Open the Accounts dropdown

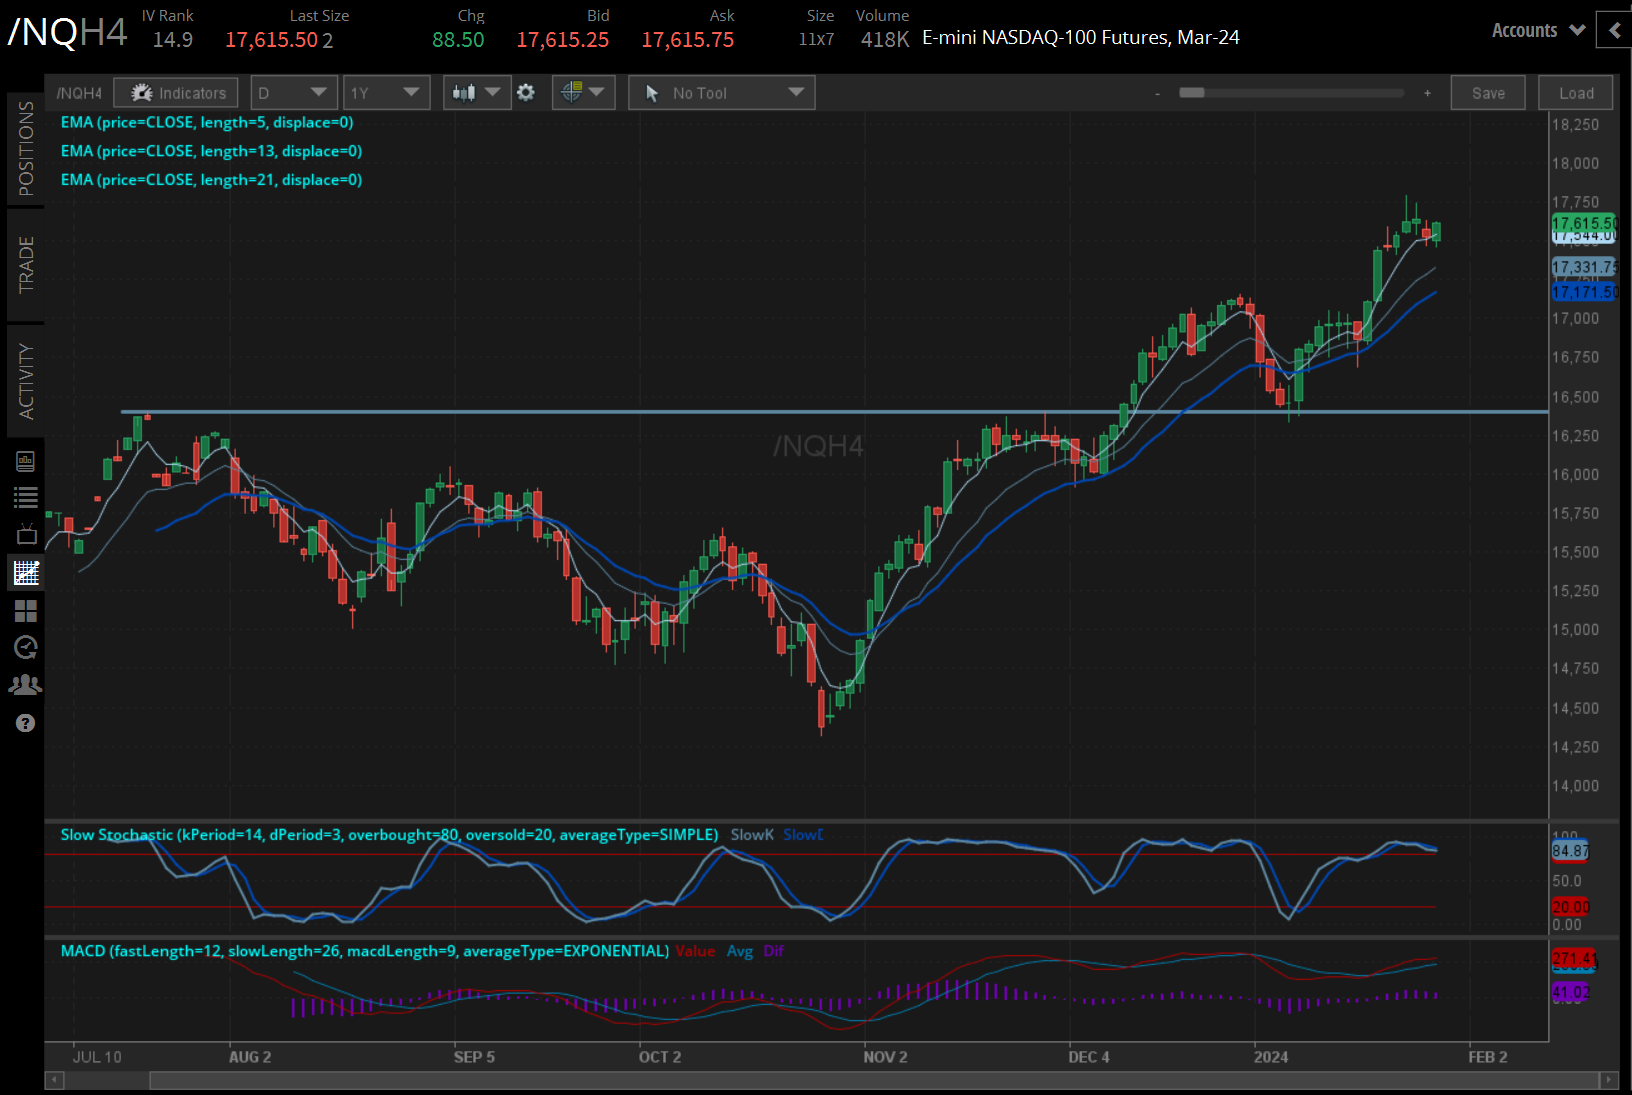(1537, 30)
